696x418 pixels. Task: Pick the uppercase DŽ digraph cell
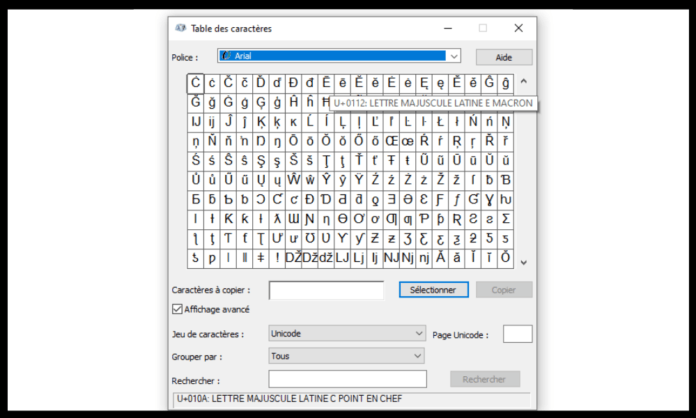tap(293, 258)
